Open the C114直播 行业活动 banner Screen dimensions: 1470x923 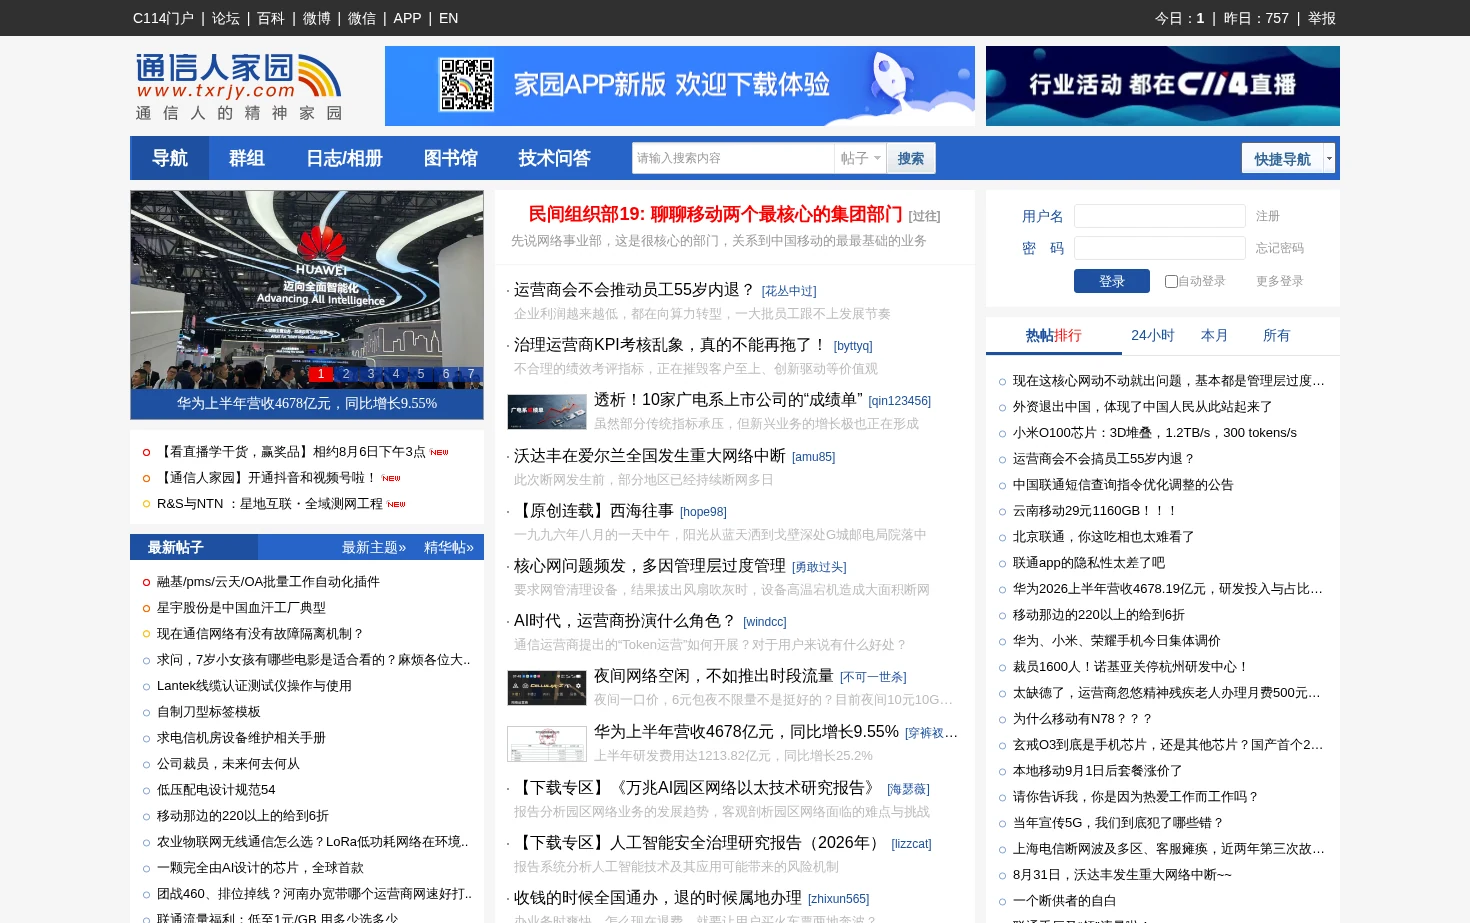[1163, 86]
